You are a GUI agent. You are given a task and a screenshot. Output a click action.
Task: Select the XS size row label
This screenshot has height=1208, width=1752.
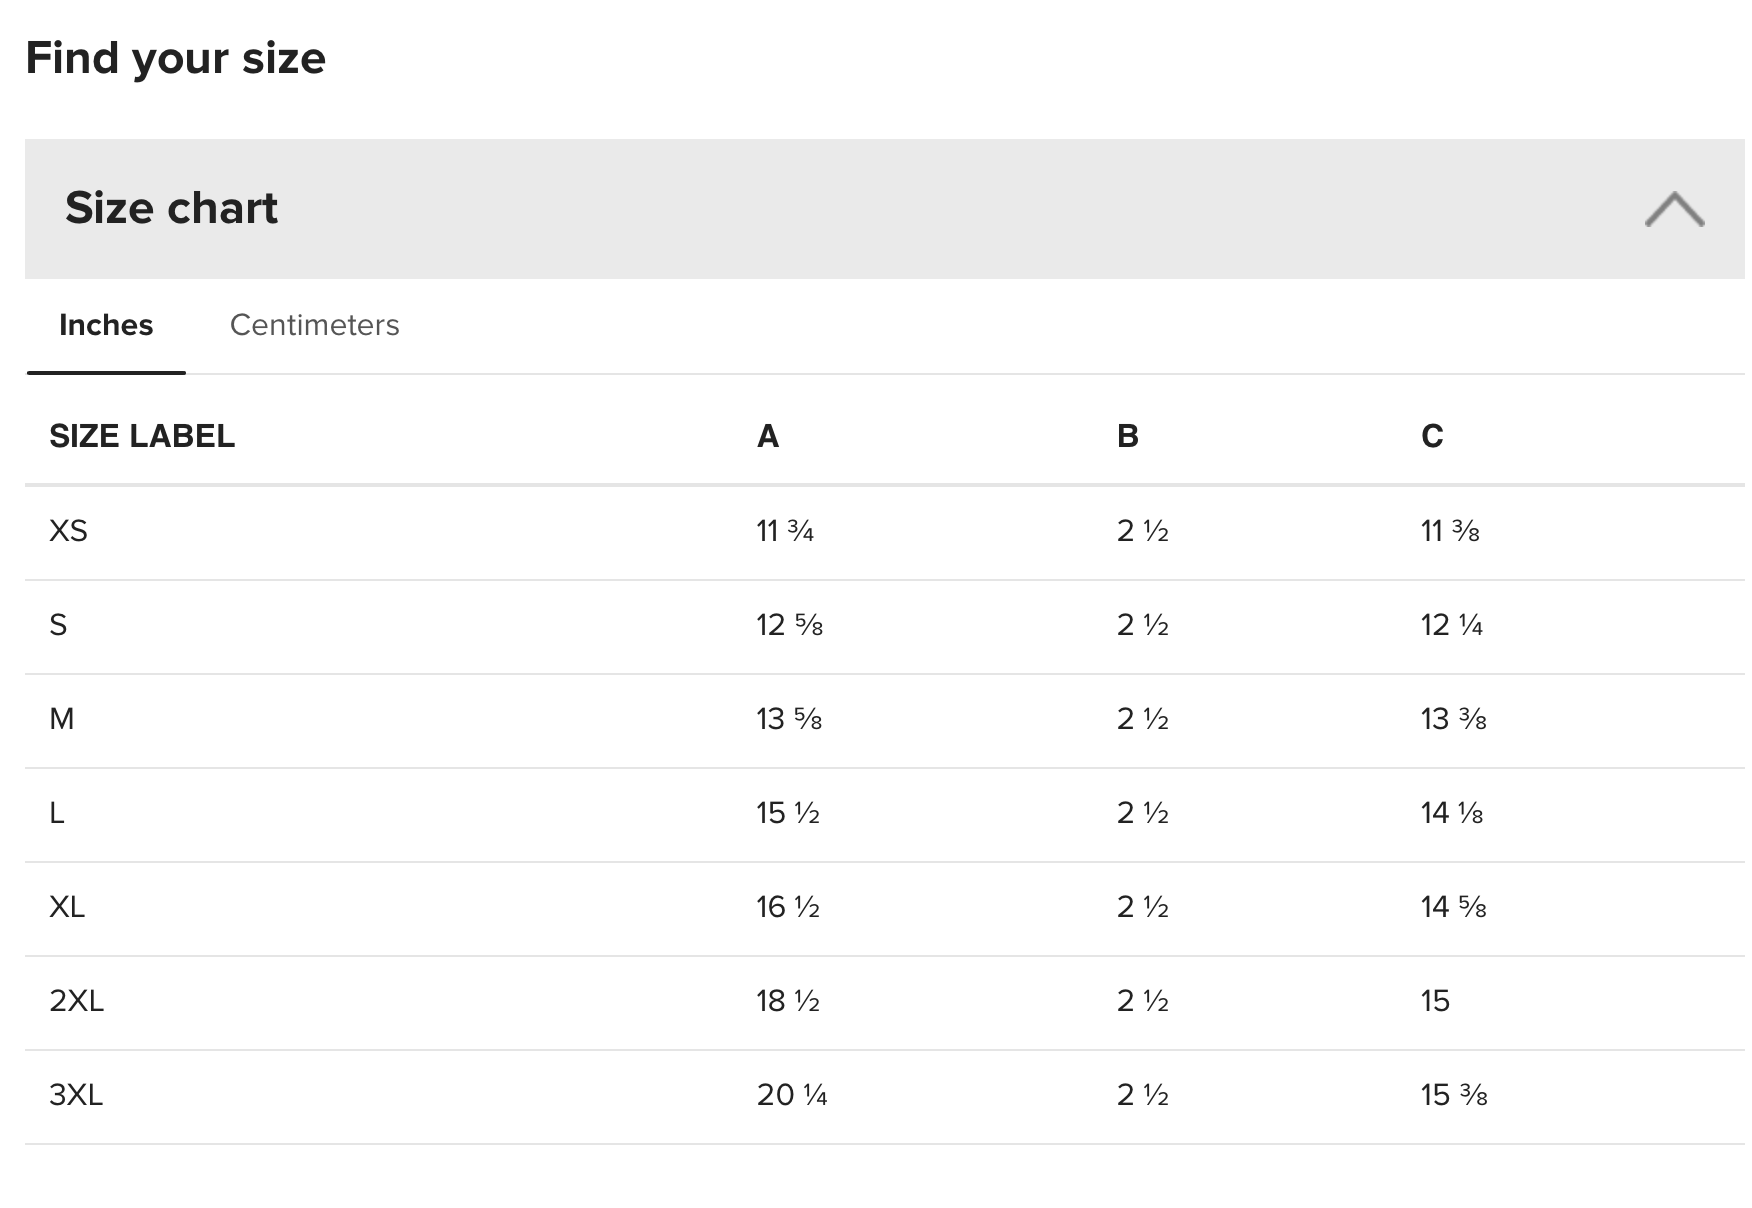point(68,531)
